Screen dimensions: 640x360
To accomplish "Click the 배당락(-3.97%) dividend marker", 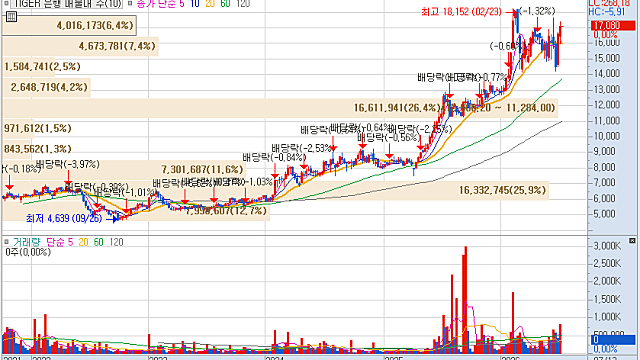I will (67, 164).
